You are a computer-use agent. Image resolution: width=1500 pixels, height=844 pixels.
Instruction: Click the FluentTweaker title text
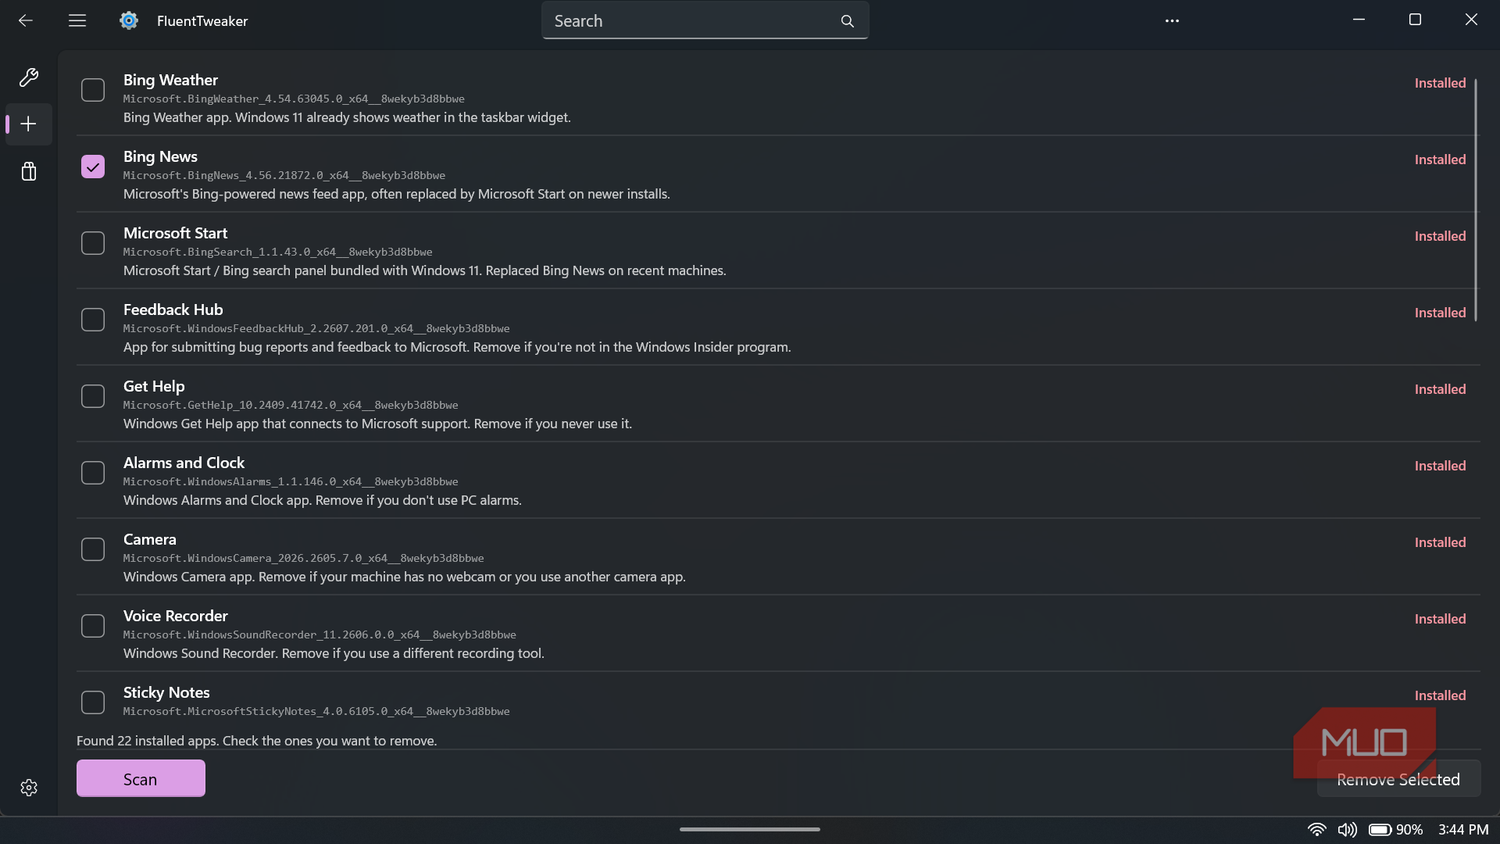point(202,21)
